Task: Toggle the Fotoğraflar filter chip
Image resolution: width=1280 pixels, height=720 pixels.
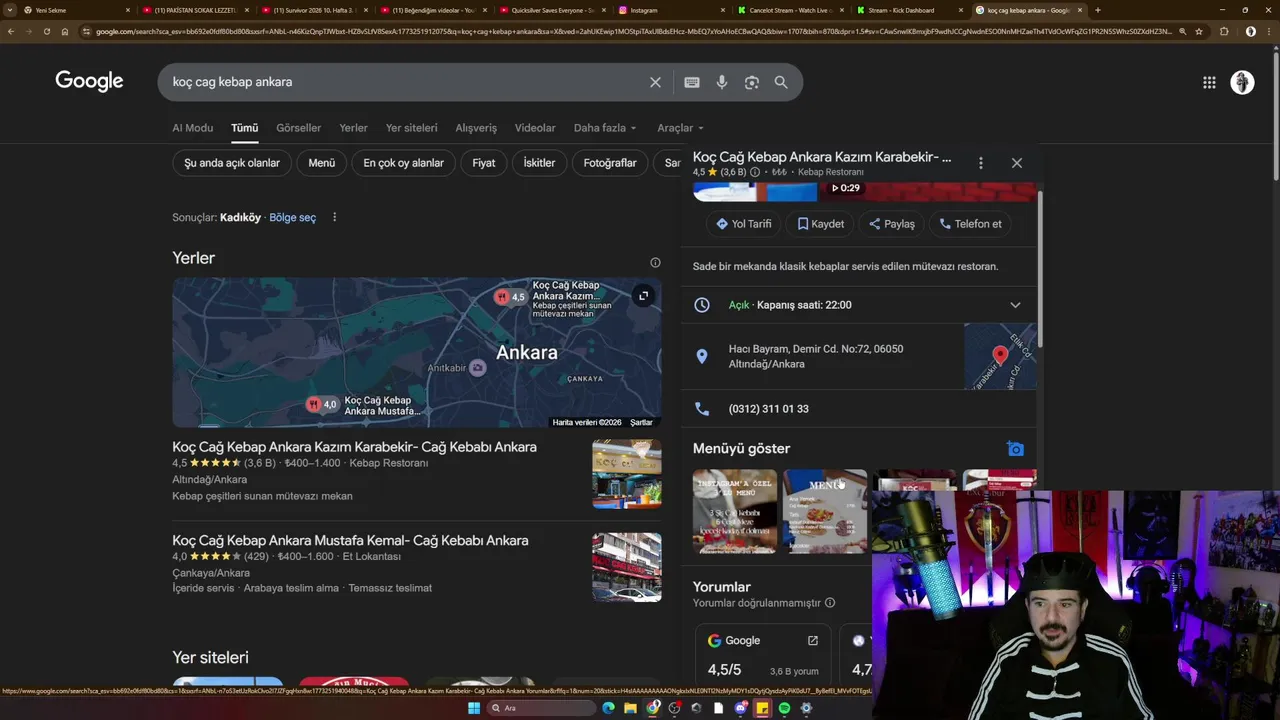Action: tap(610, 163)
